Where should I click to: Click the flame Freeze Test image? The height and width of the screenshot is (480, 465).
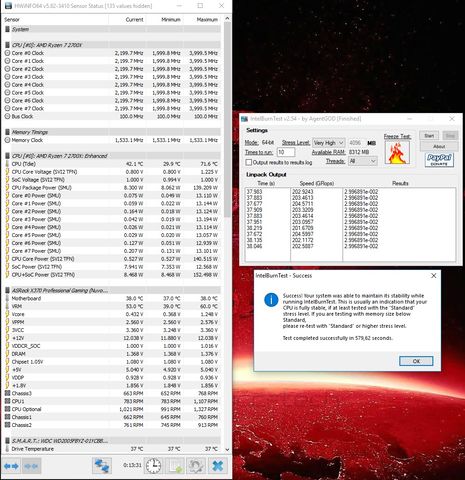coord(397,153)
